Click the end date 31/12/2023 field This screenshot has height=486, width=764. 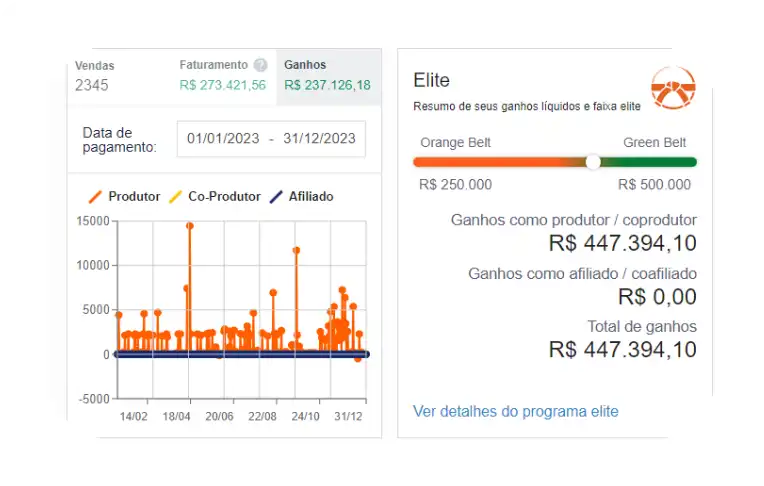pos(318,139)
